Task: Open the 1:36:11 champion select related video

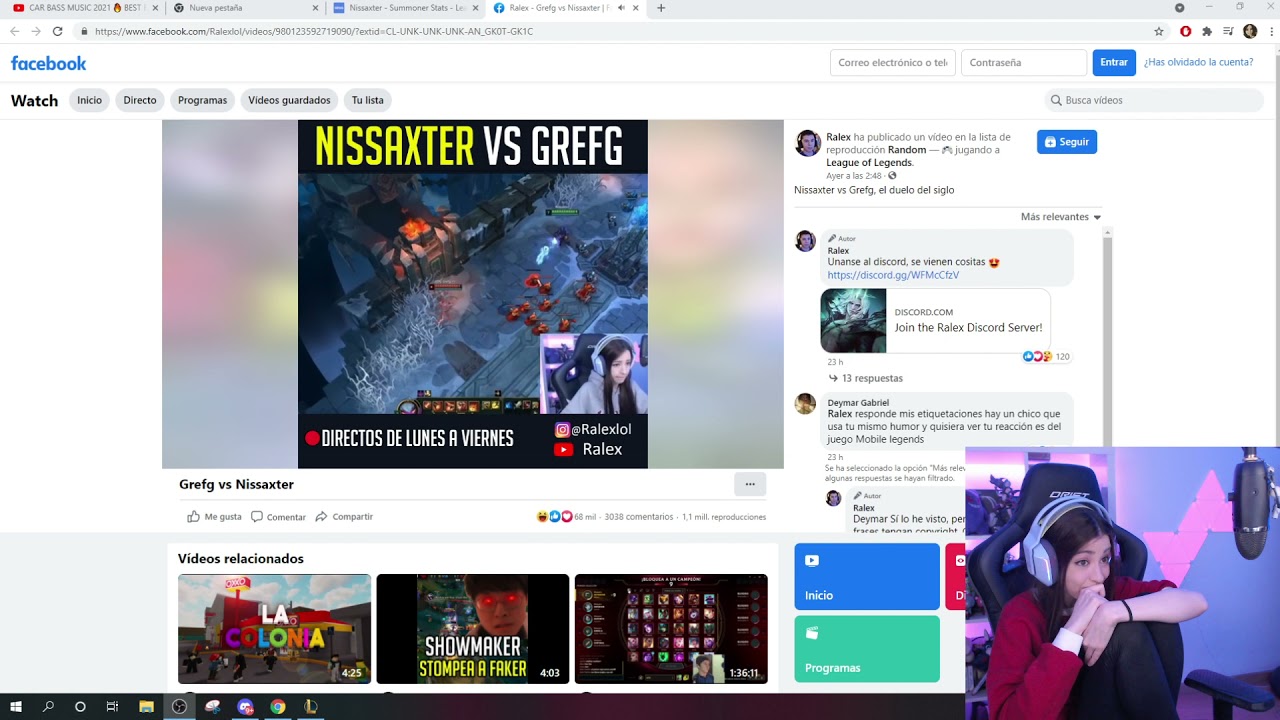Action: coord(671,629)
